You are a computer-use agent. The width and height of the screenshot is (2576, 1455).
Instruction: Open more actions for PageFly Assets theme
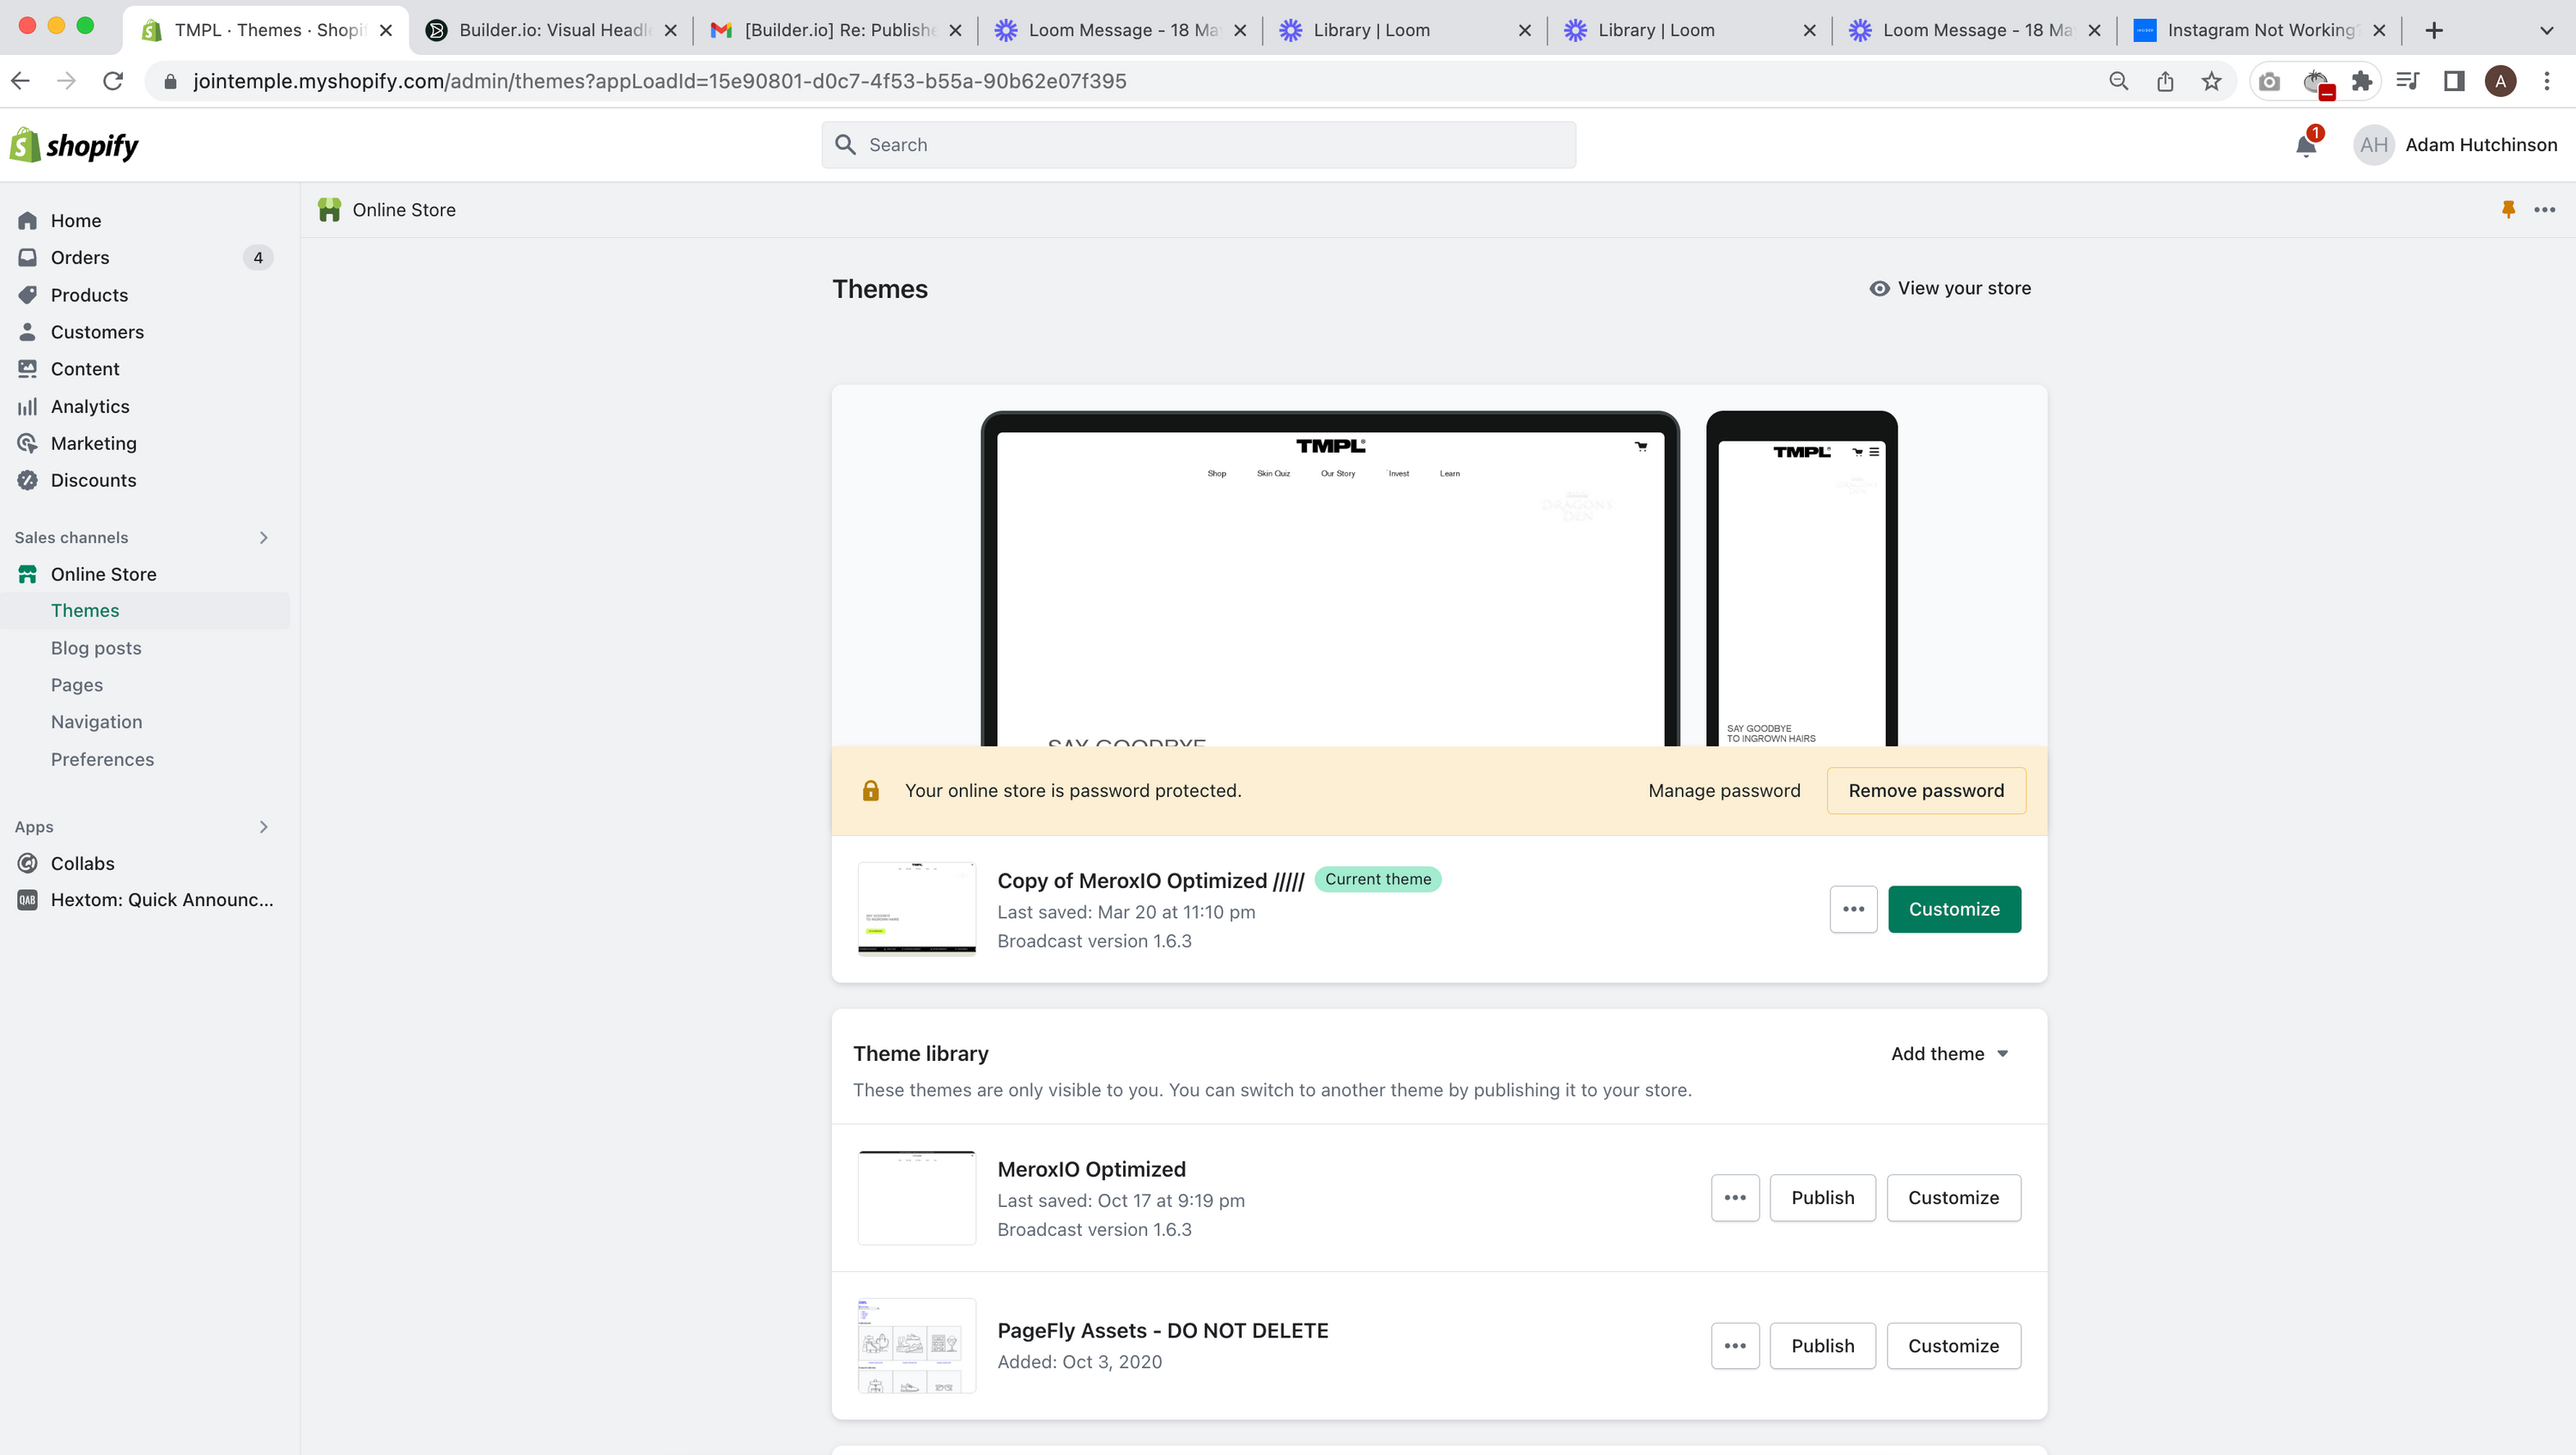(1735, 1346)
